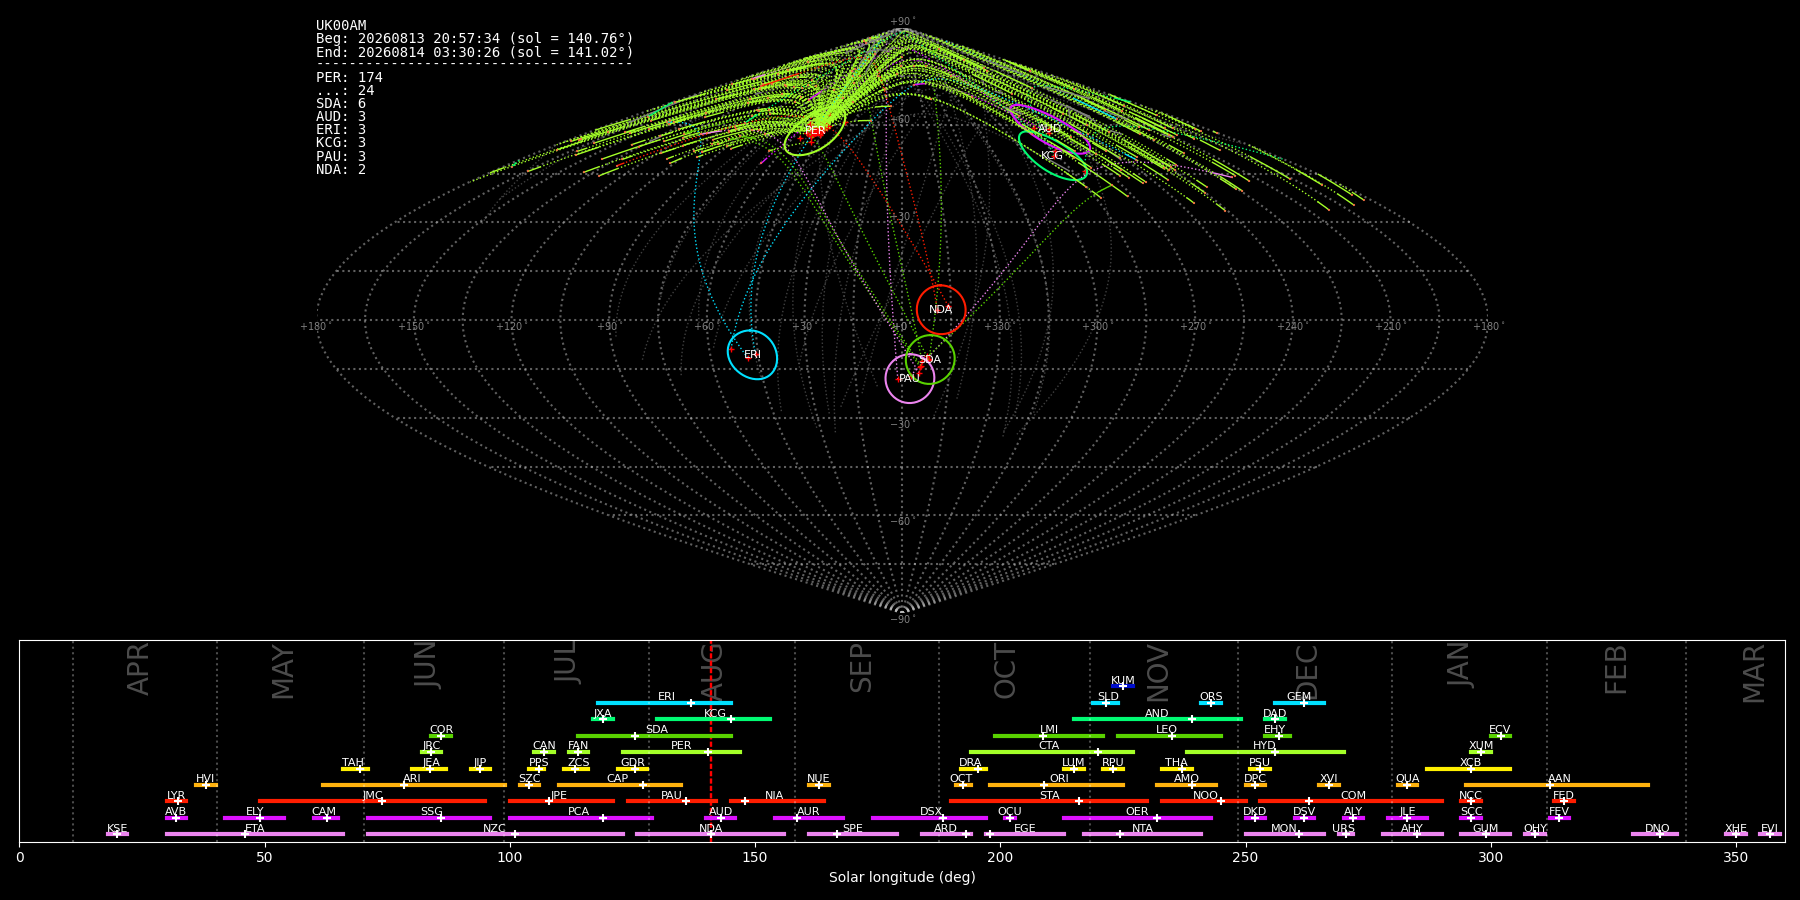Click the LEO shower activity bar
The width and height of the screenshot is (1800, 900).
[x=1169, y=736]
